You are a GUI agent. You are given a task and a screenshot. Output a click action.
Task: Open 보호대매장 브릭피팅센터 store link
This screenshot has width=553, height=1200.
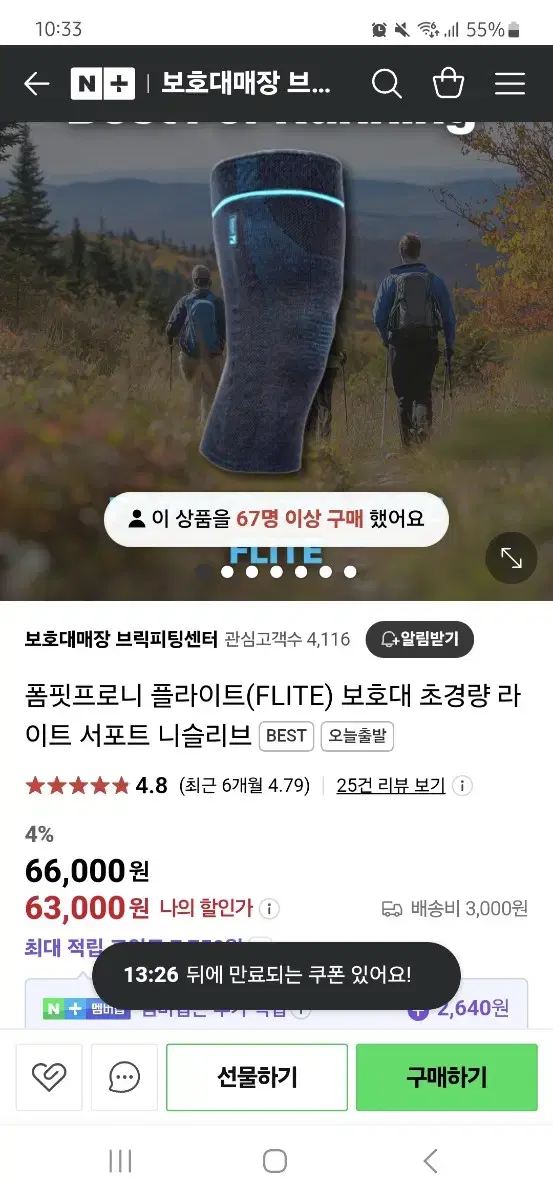click(120, 639)
